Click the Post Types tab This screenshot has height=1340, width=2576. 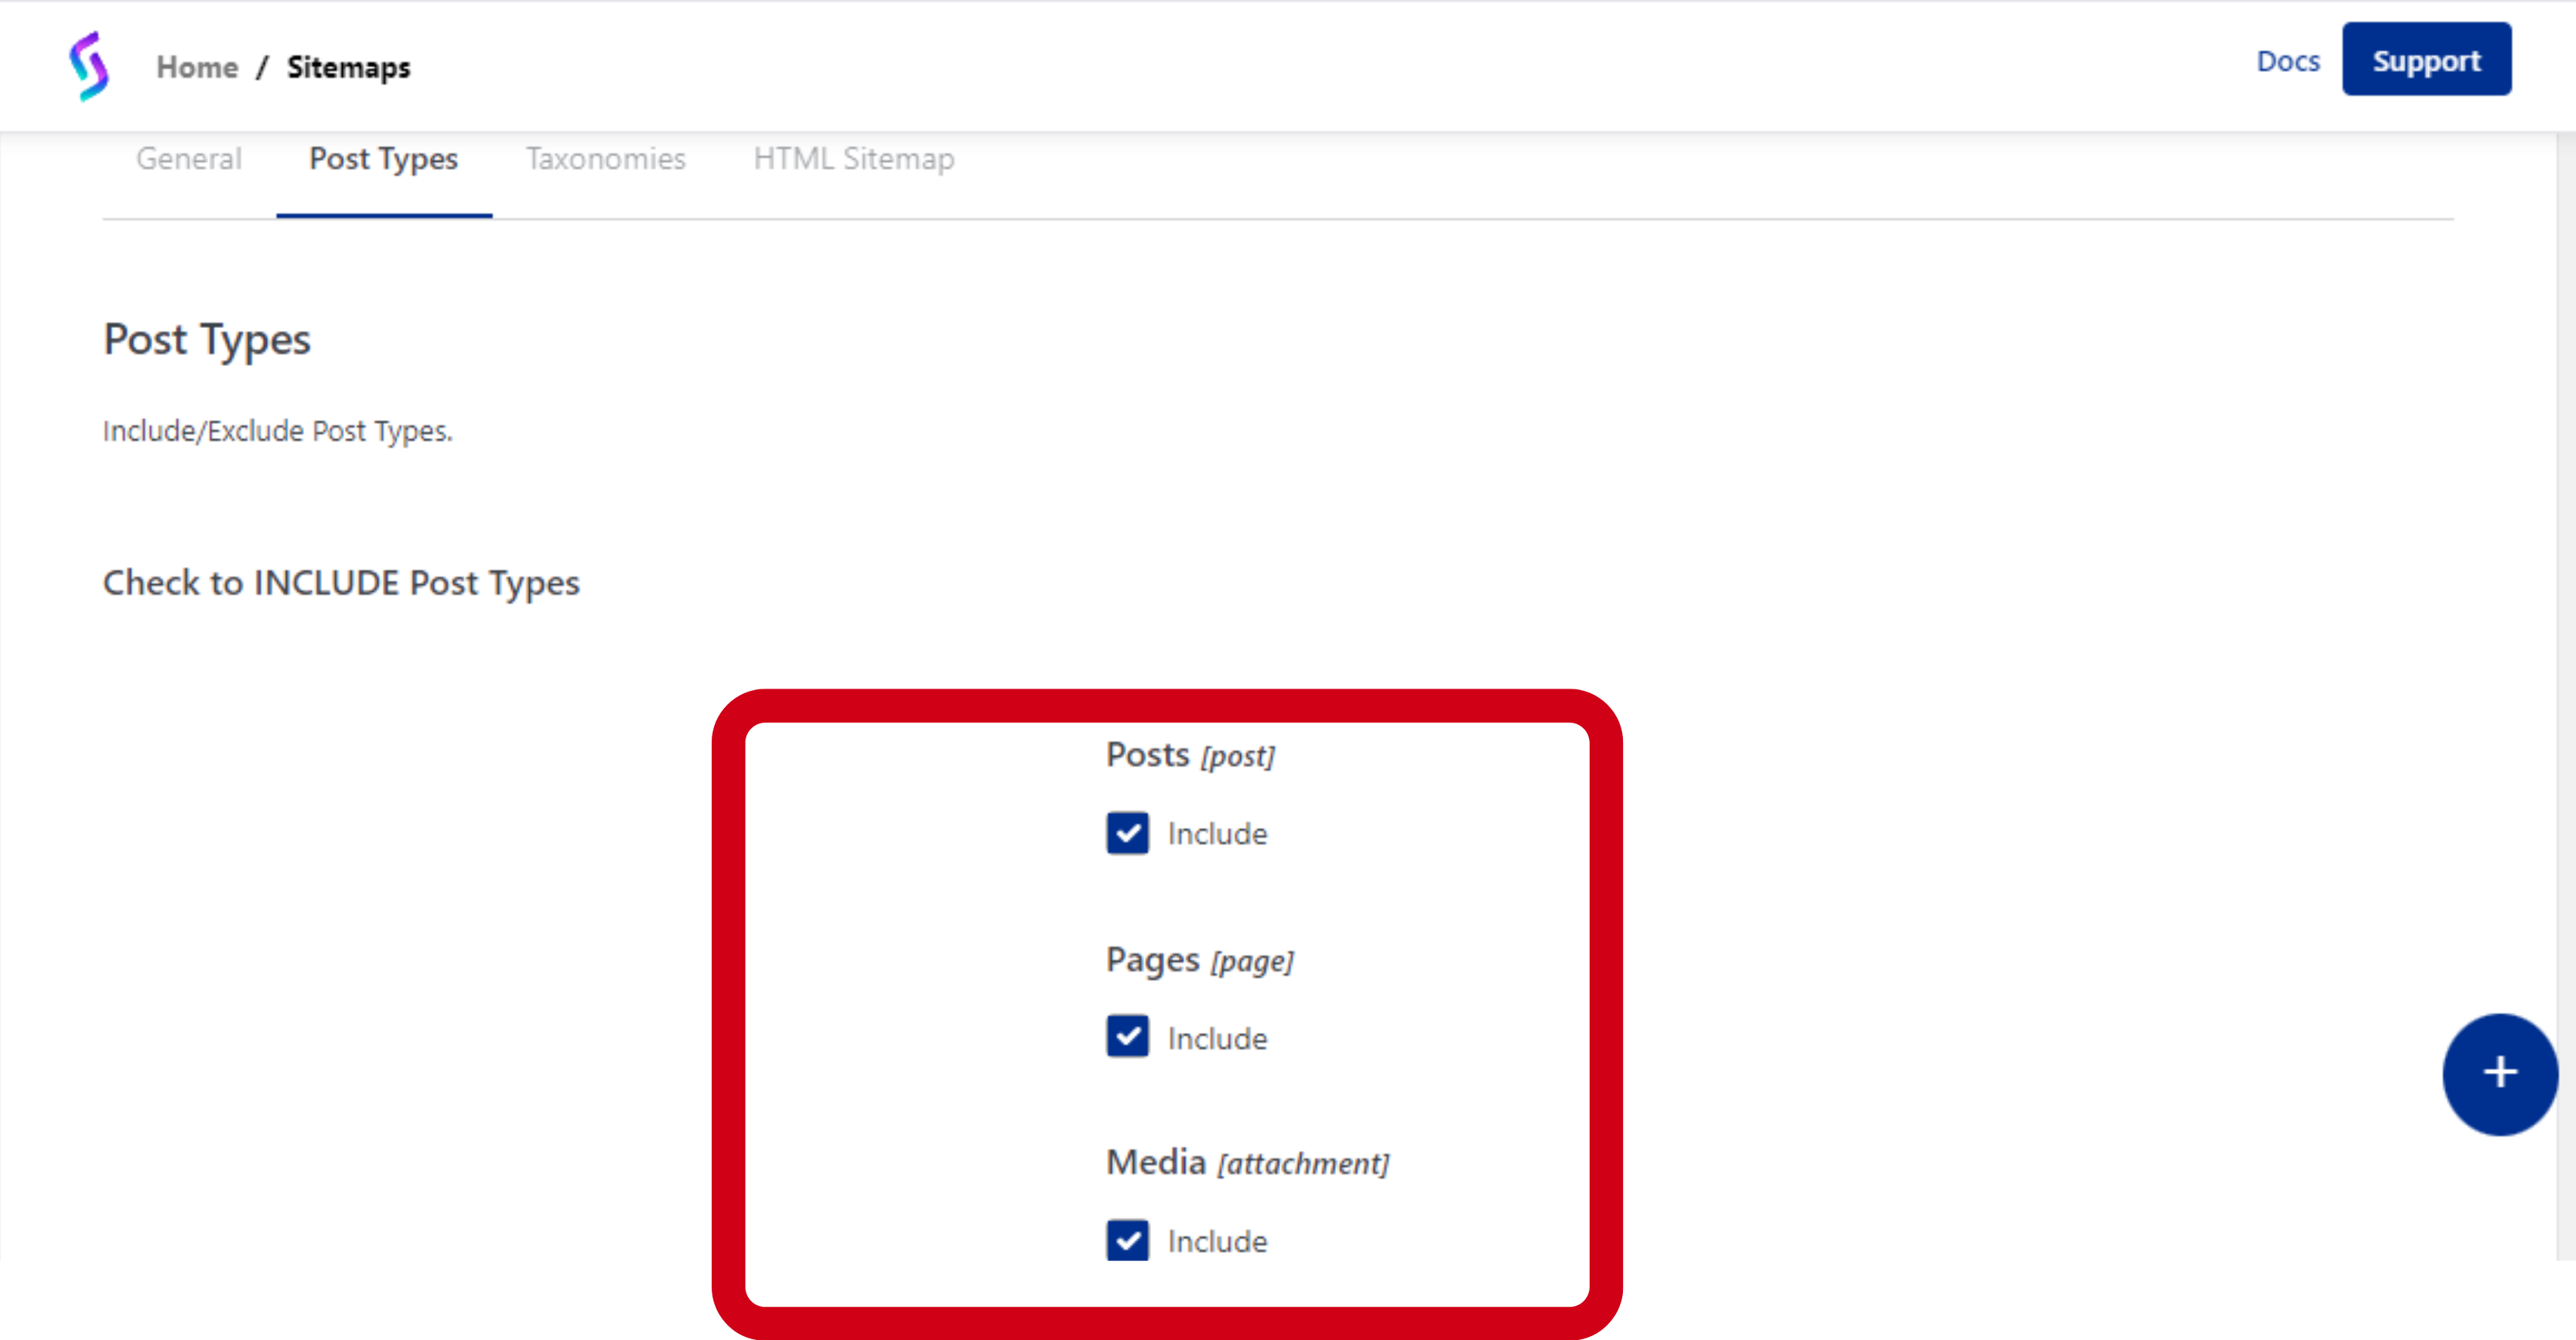pyautogui.click(x=384, y=157)
